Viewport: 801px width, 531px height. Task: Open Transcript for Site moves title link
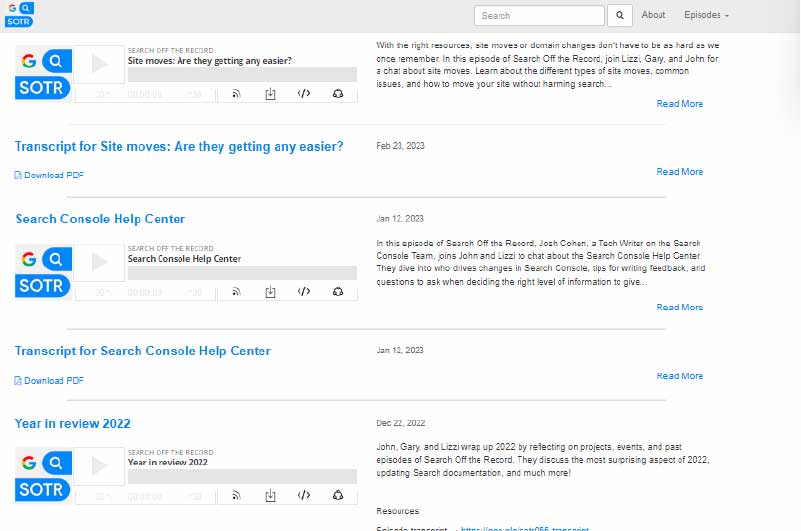179,147
